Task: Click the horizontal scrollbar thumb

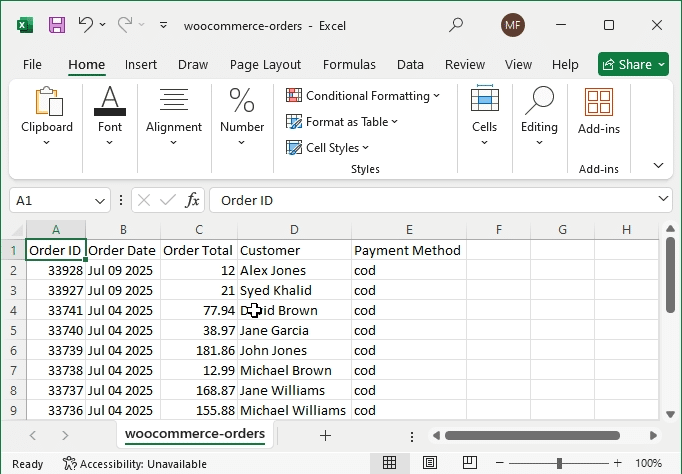Action: coord(532,435)
